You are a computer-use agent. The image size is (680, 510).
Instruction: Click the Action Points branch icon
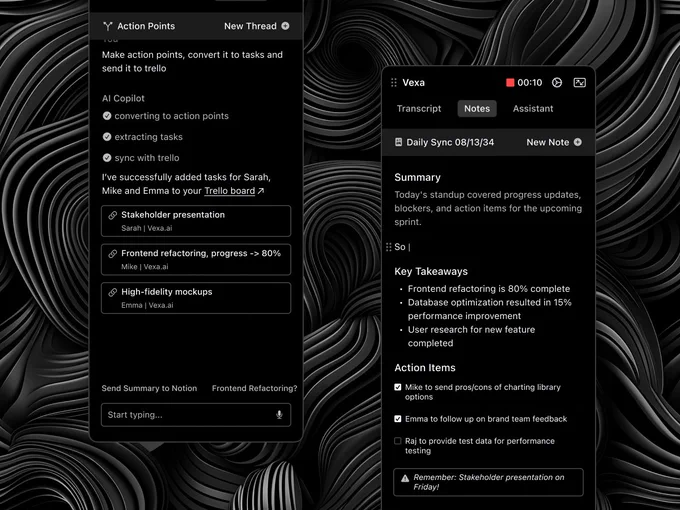[108, 26]
